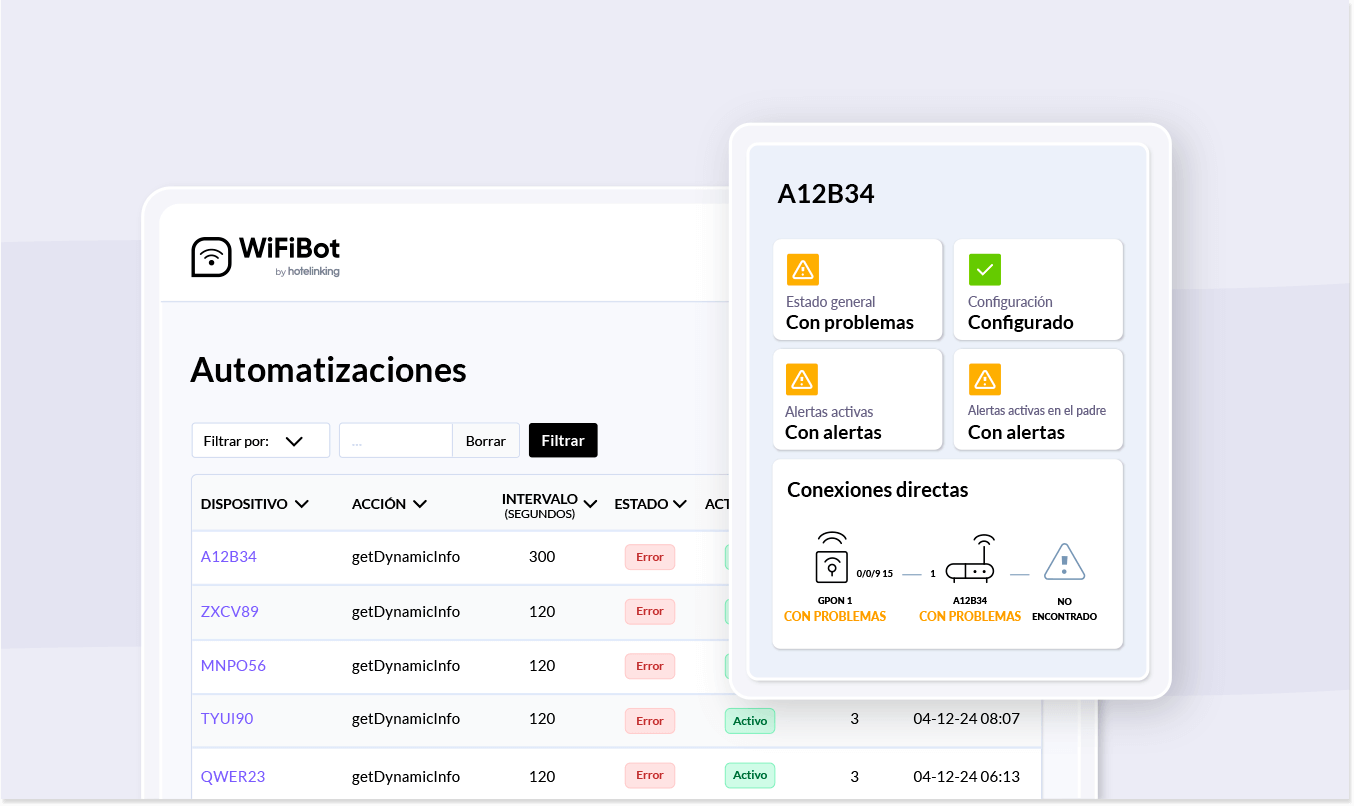Click the A12B34 panel title
The height and width of the screenshot is (806, 1354).
(826, 194)
